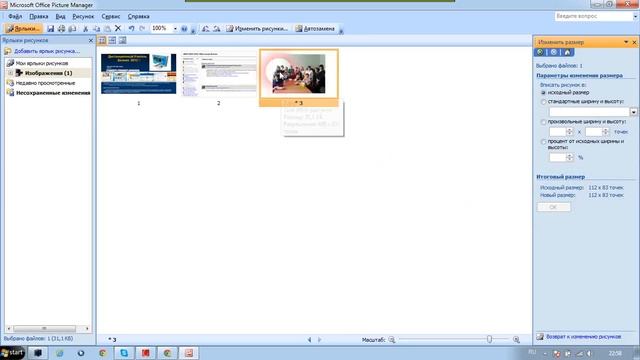
Task: Click the Rotate right icon
Action: coord(217,29)
